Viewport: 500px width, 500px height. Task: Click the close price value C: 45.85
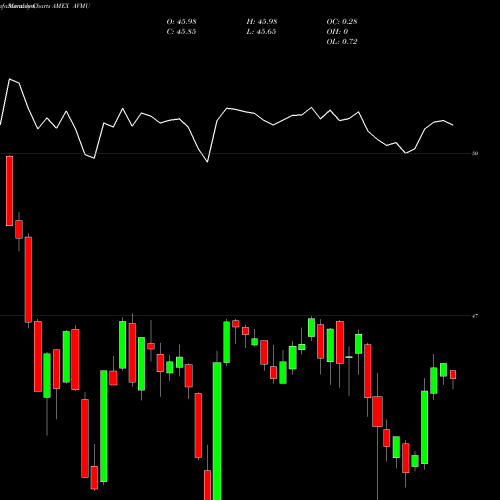pyautogui.click(x=181, y=32)
